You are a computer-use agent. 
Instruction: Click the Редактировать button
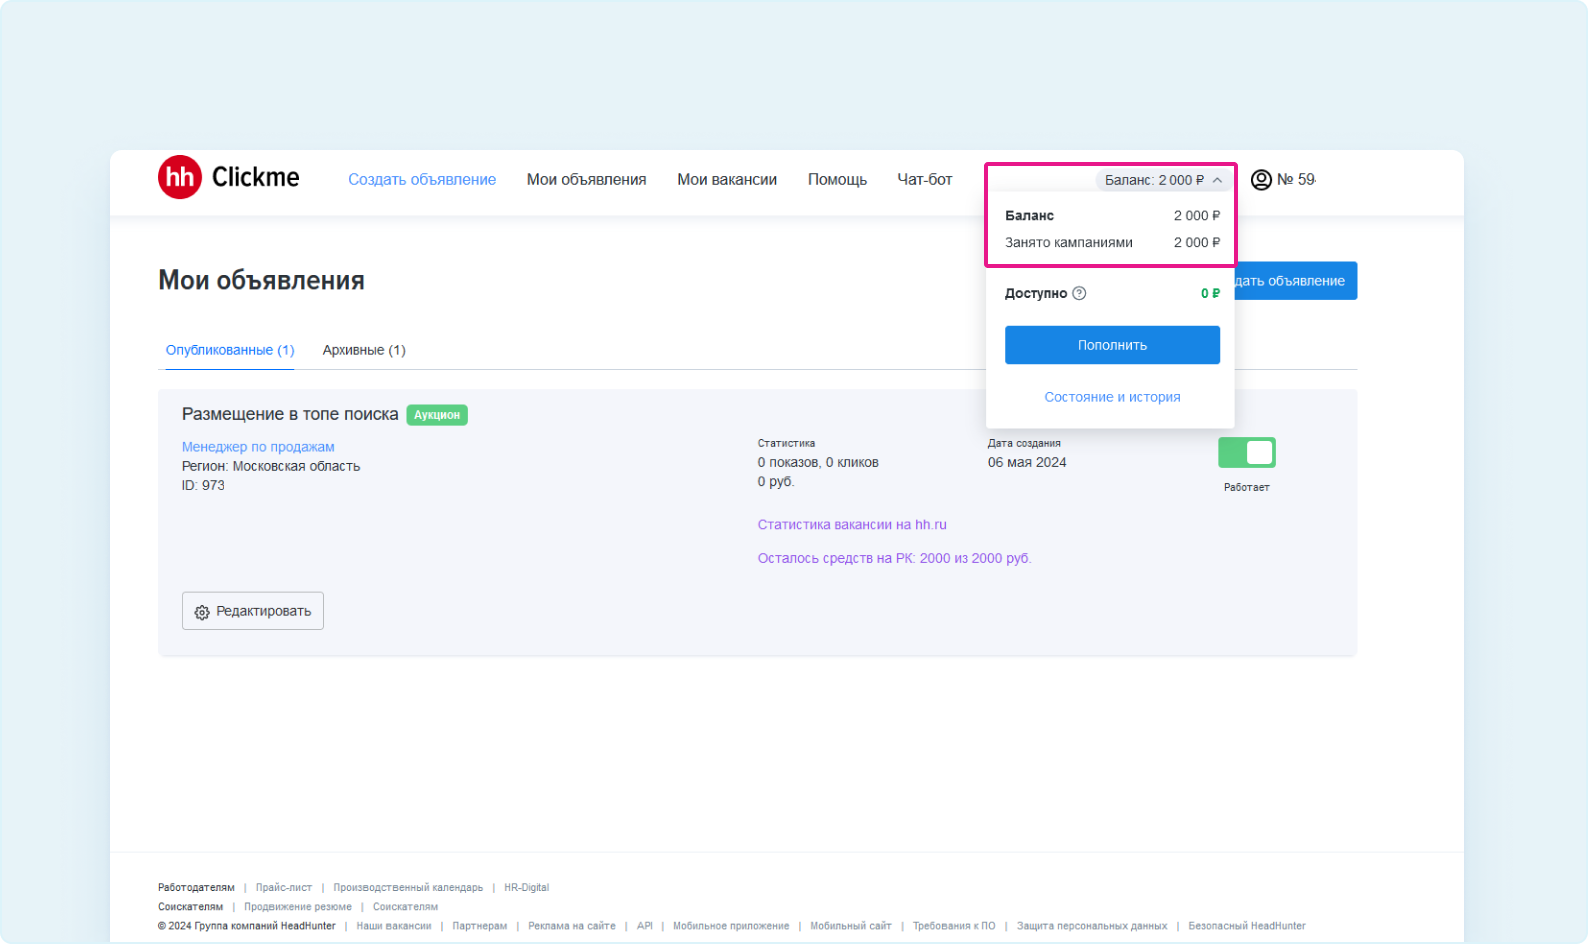tap(253, 611)
